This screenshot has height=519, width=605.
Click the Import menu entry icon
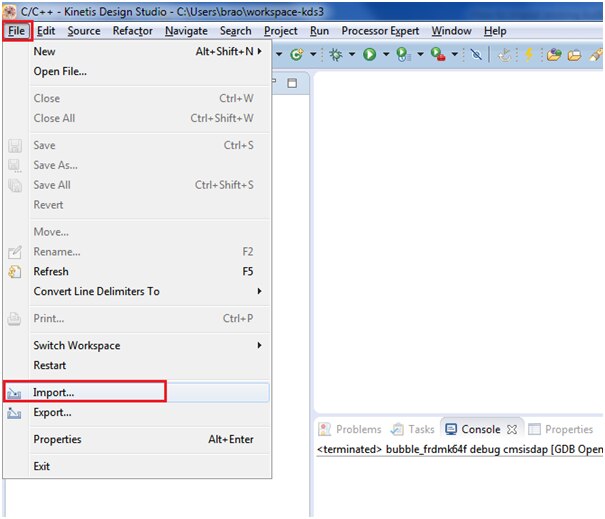14,393
